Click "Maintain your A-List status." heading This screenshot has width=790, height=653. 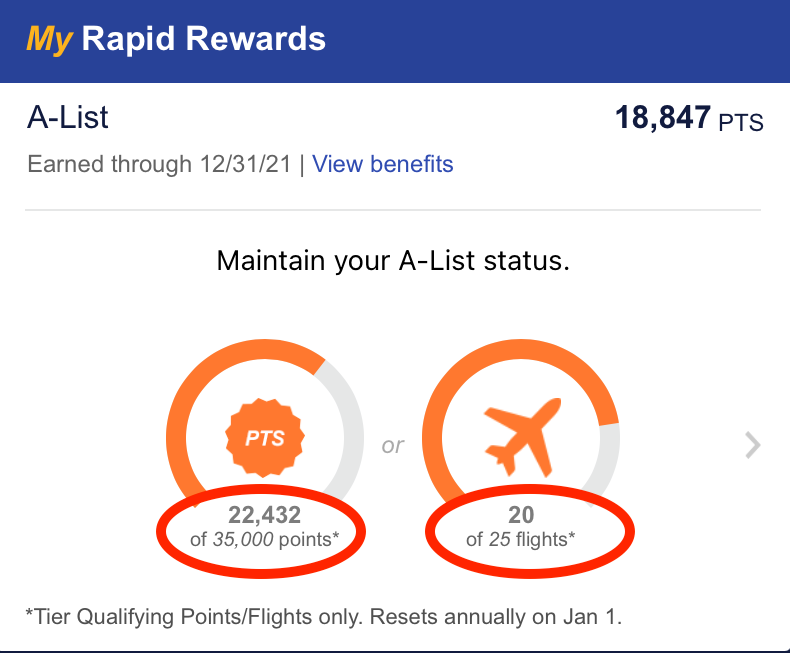pos(393,263)
